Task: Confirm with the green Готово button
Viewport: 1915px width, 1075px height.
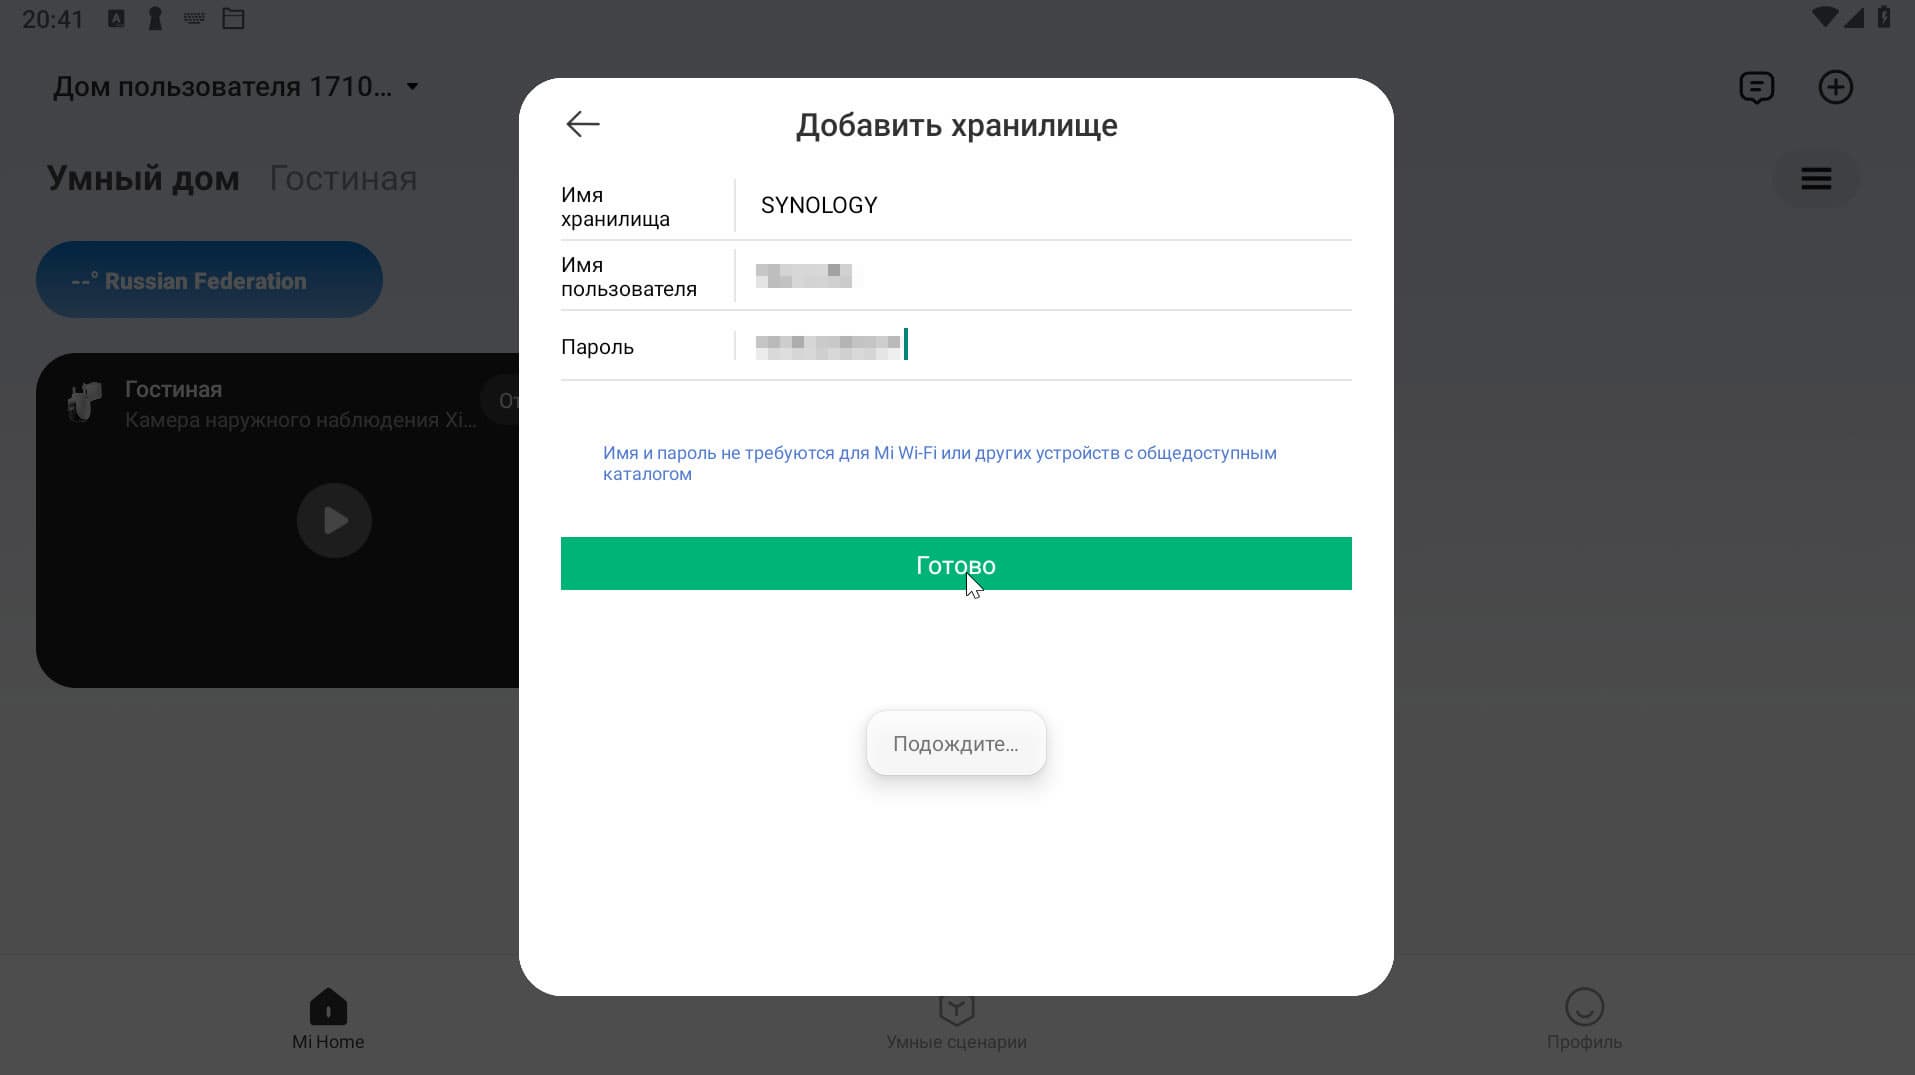Action: pos(956,564)
